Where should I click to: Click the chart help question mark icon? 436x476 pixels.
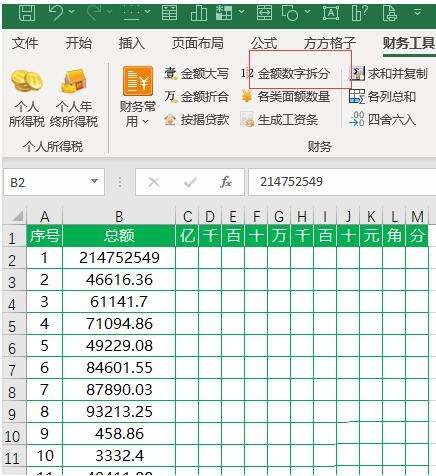[359, 13]
